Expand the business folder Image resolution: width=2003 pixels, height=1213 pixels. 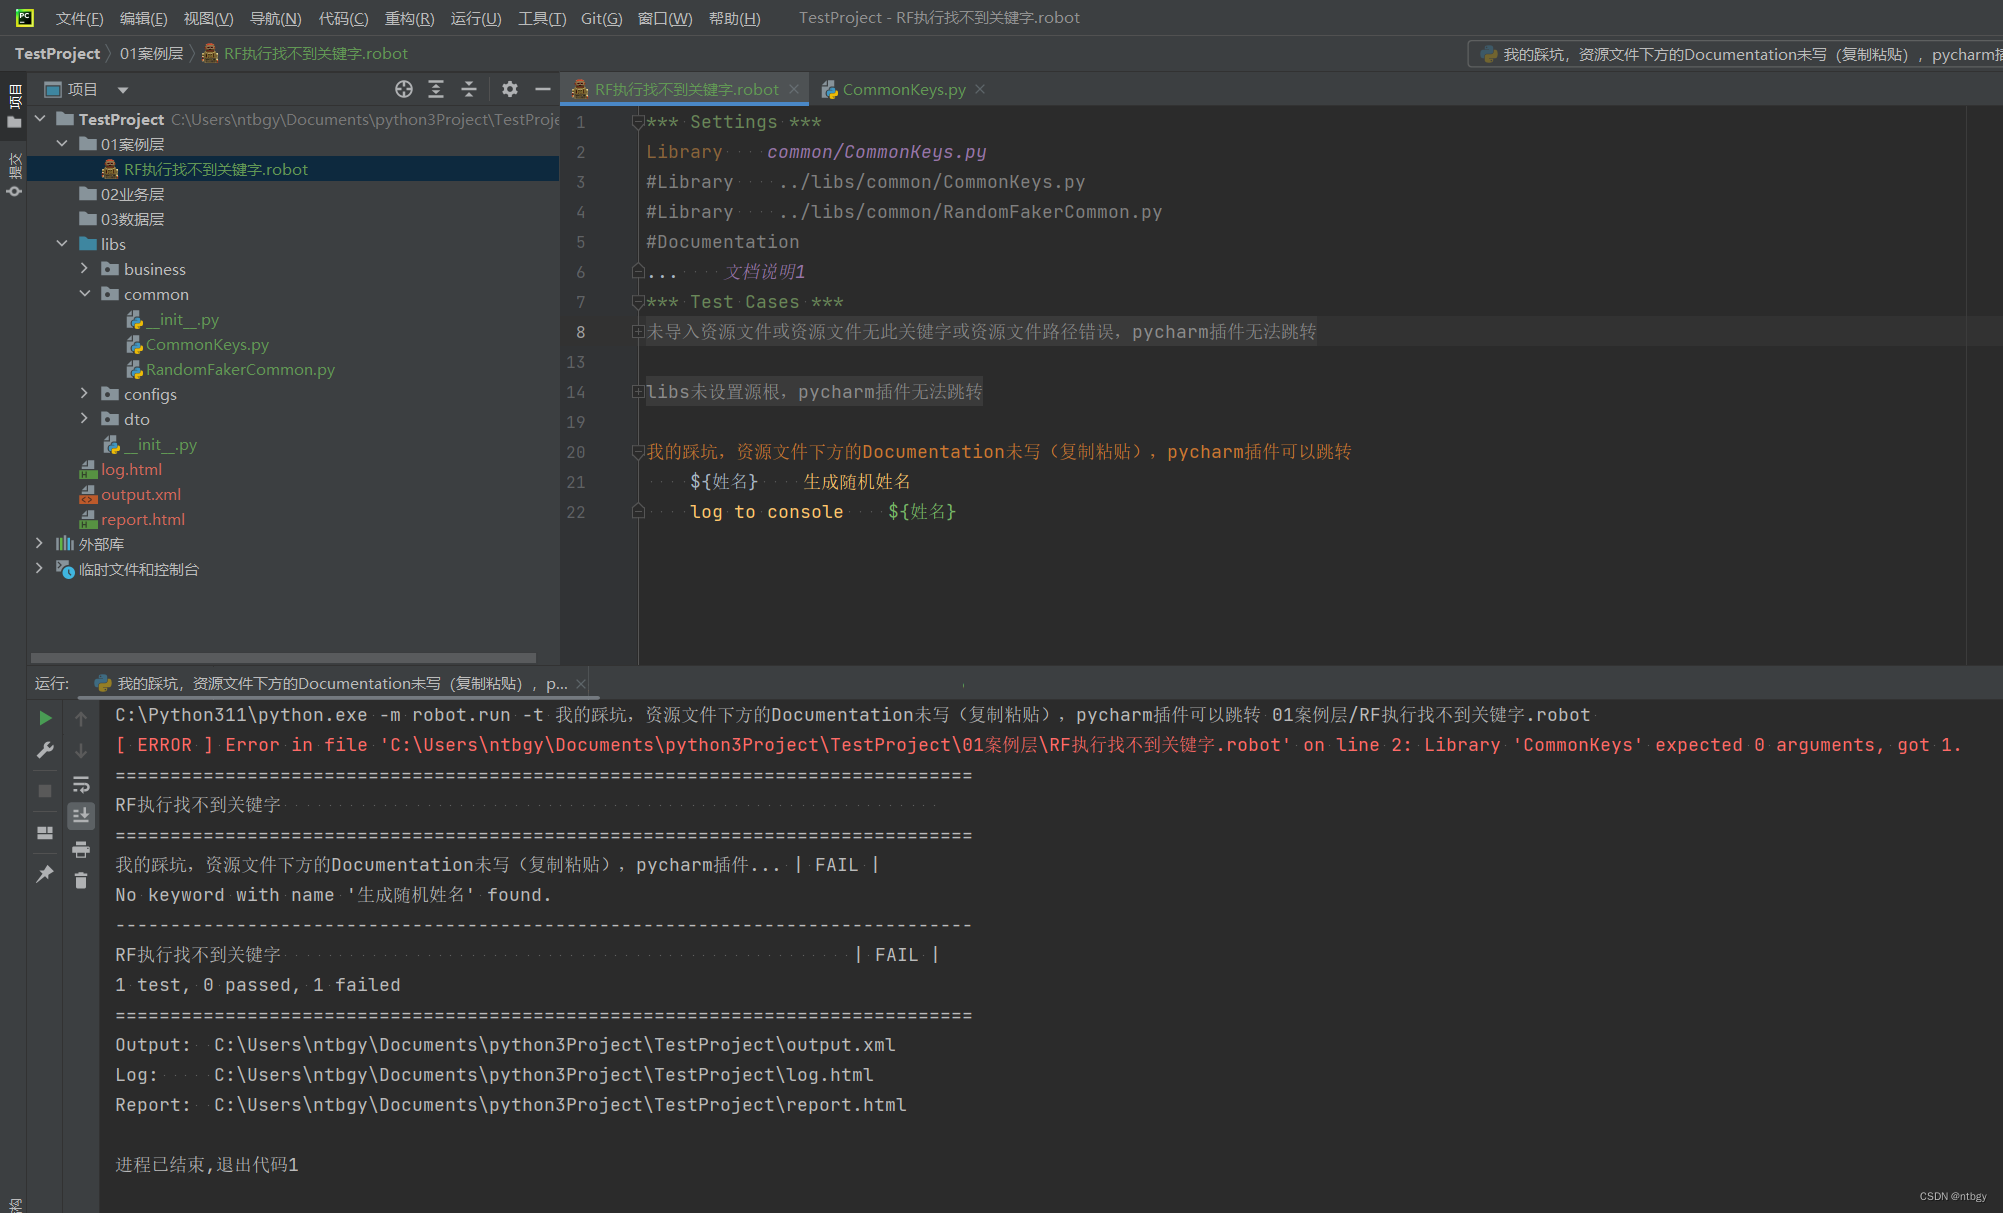tap(85, 269)
